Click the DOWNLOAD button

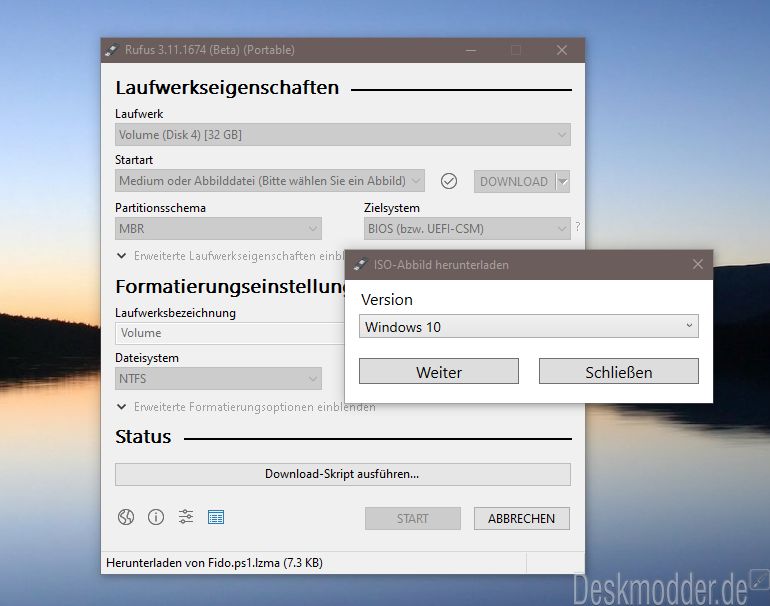(514, 182)
